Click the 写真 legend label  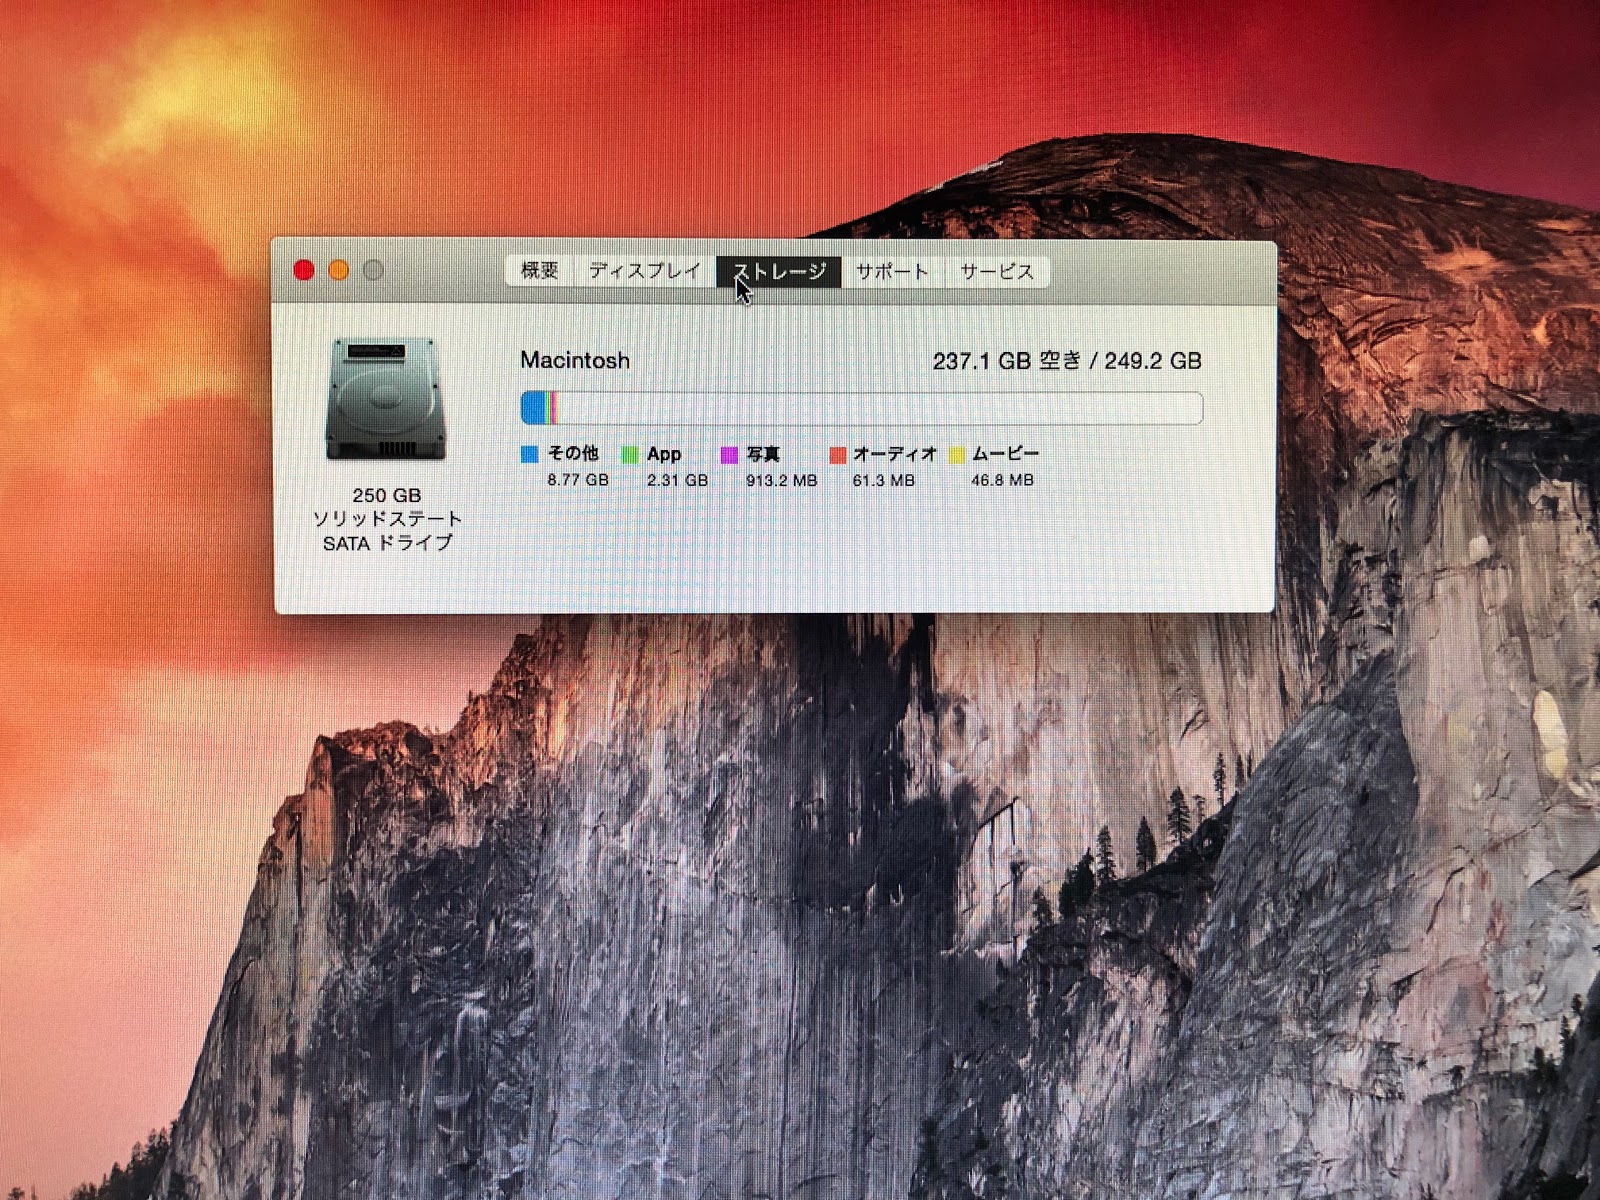[x=763, y=454]
